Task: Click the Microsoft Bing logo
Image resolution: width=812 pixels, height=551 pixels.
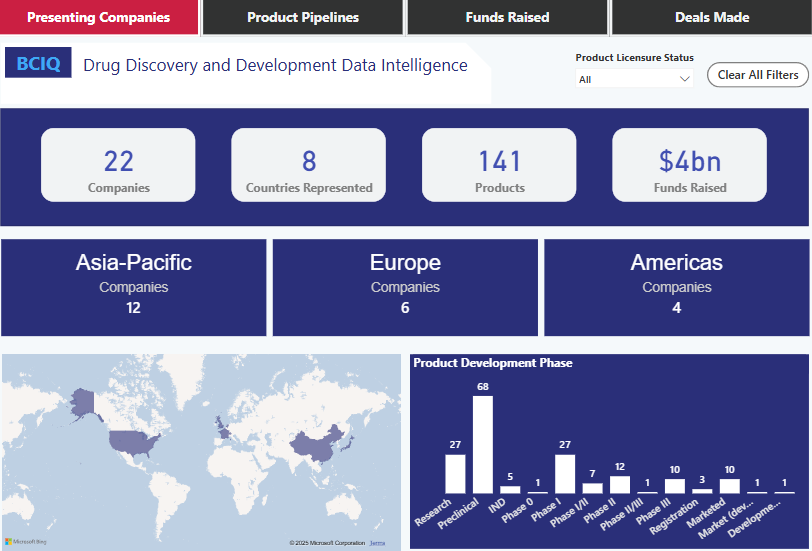Action: point(26,542)
